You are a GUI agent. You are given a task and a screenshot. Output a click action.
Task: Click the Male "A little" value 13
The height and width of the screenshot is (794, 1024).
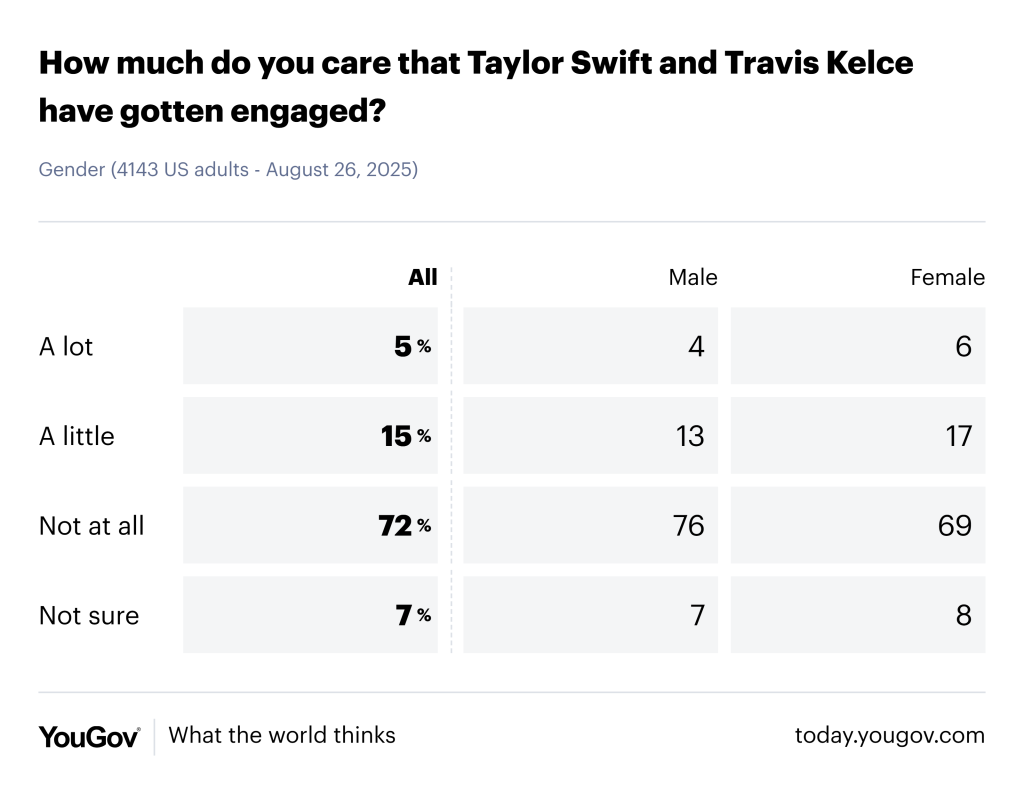690,436
